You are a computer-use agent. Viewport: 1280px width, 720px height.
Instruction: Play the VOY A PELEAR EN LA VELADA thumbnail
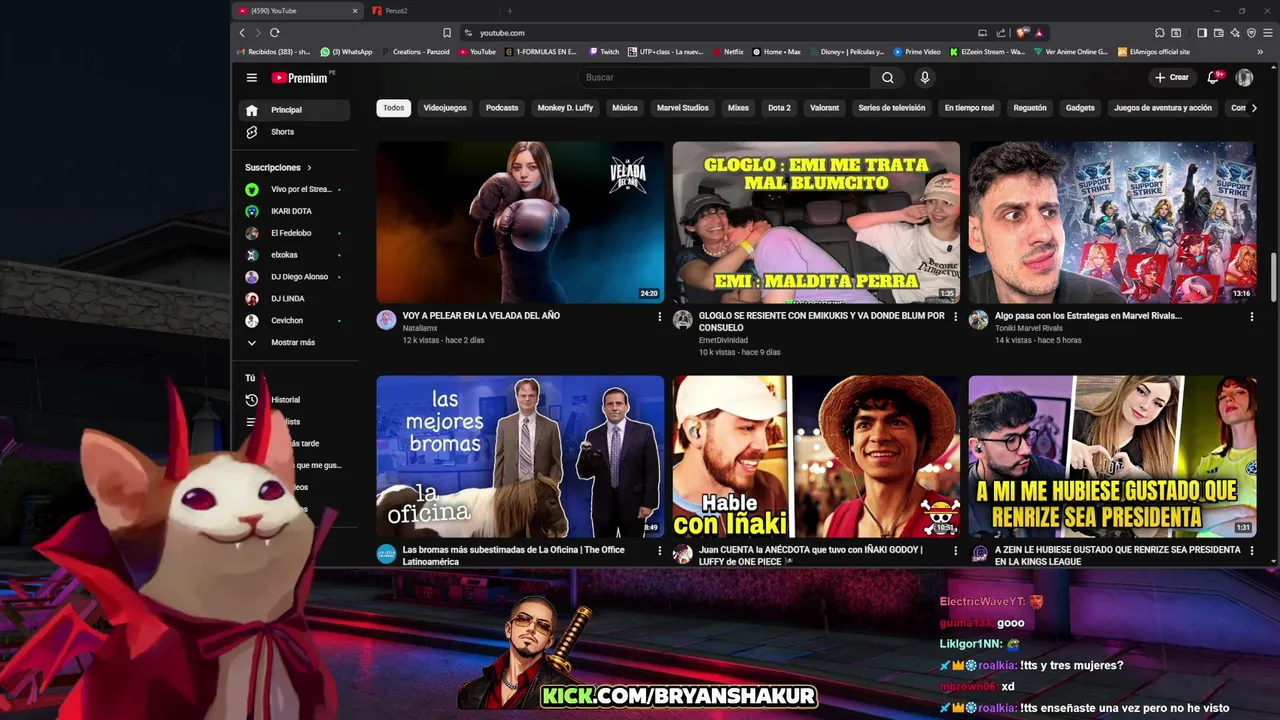(x=520, y=222)
